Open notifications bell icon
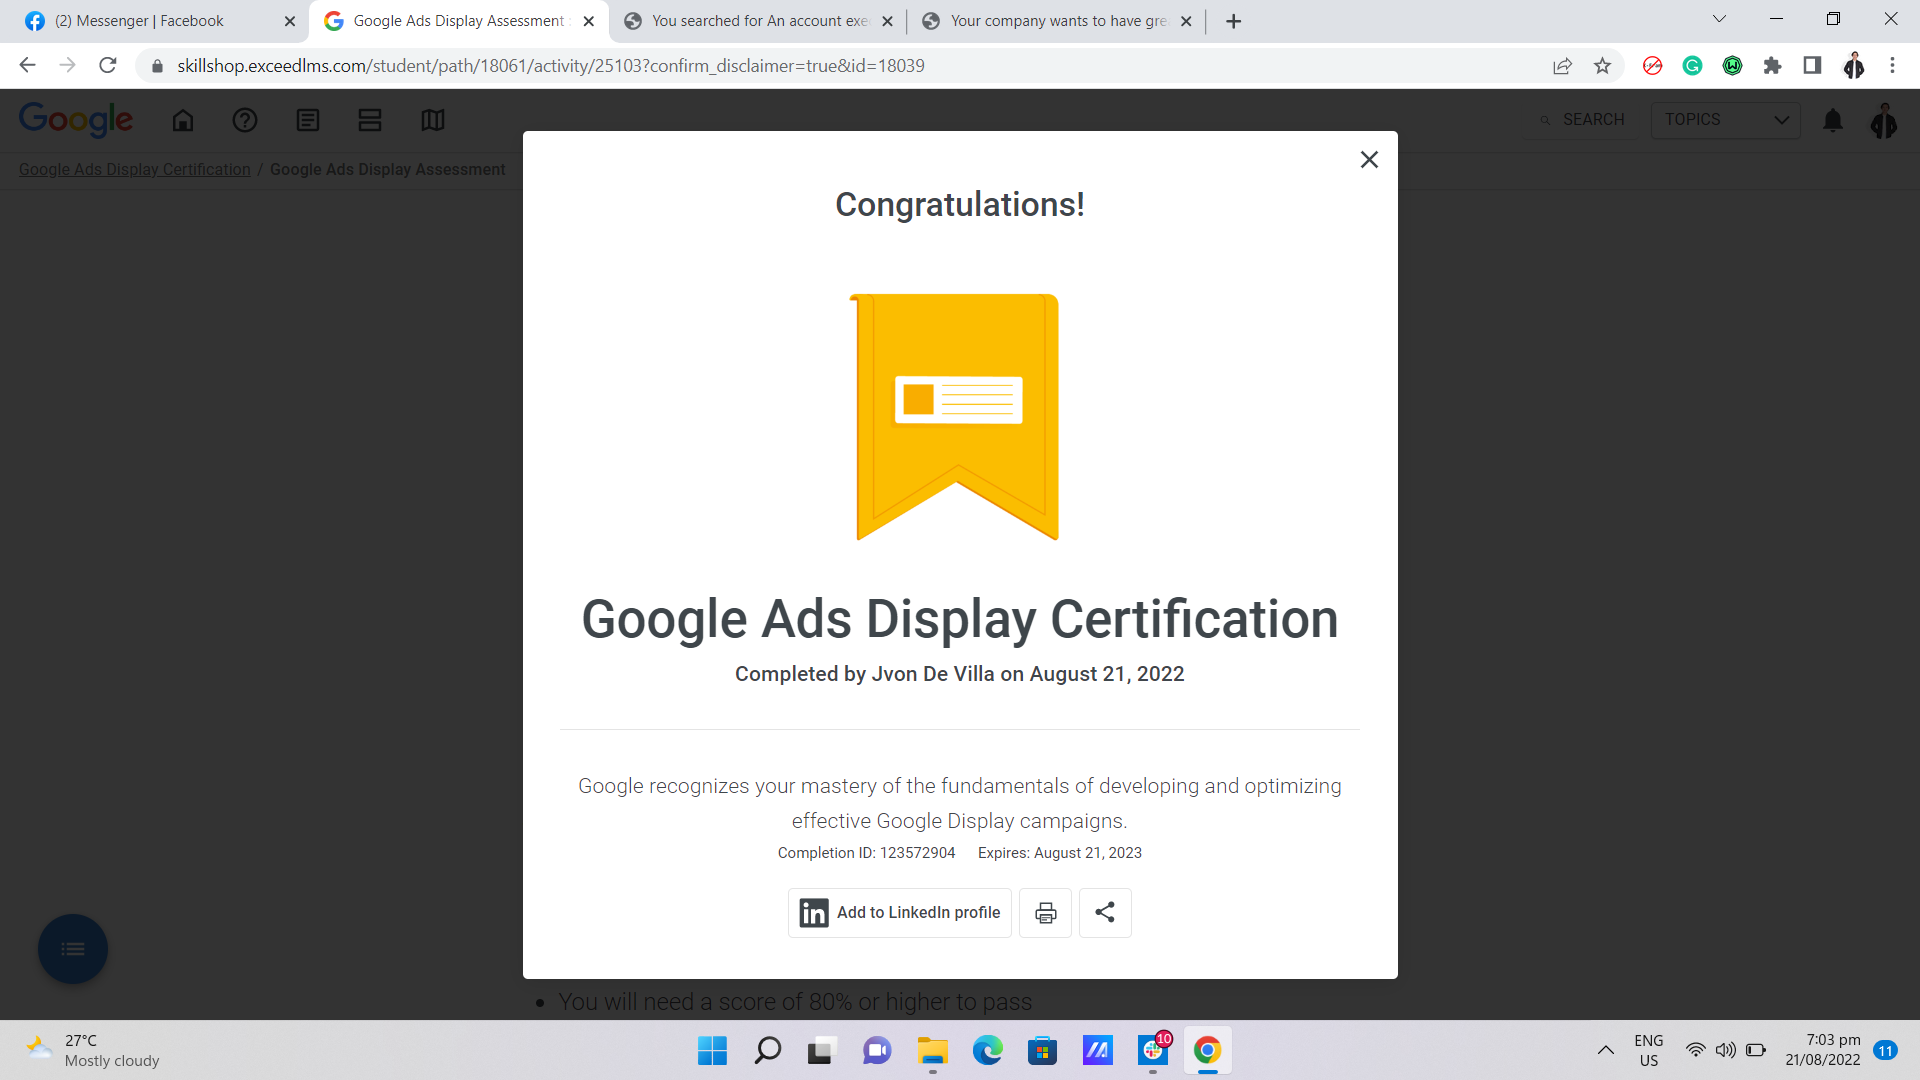Image resolution: width=1920 pixels, height=1080 pixels. pos(1833,120)
